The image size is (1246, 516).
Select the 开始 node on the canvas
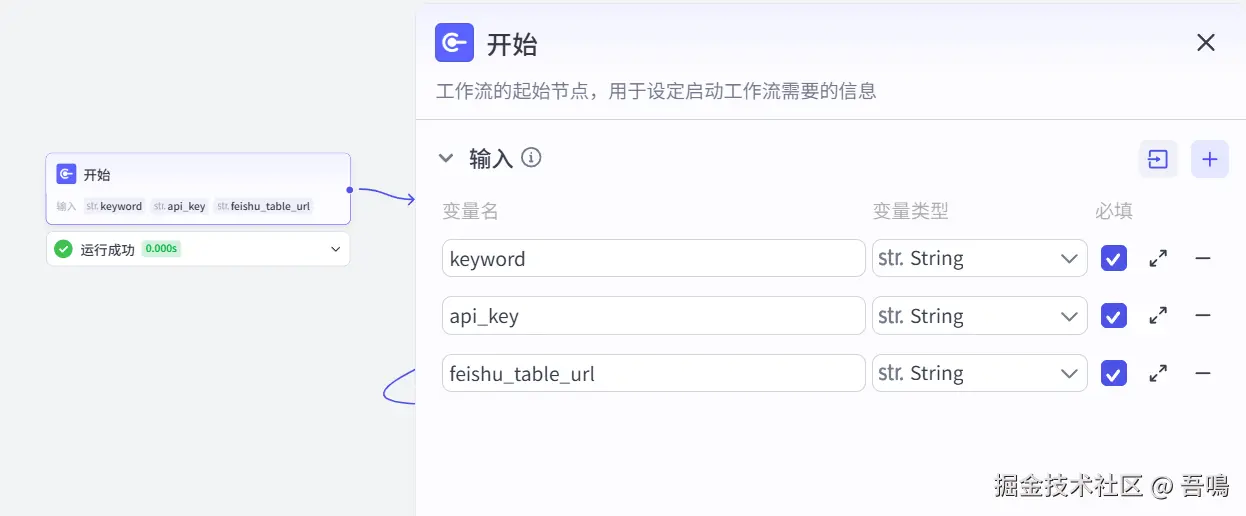click(198, 188)
